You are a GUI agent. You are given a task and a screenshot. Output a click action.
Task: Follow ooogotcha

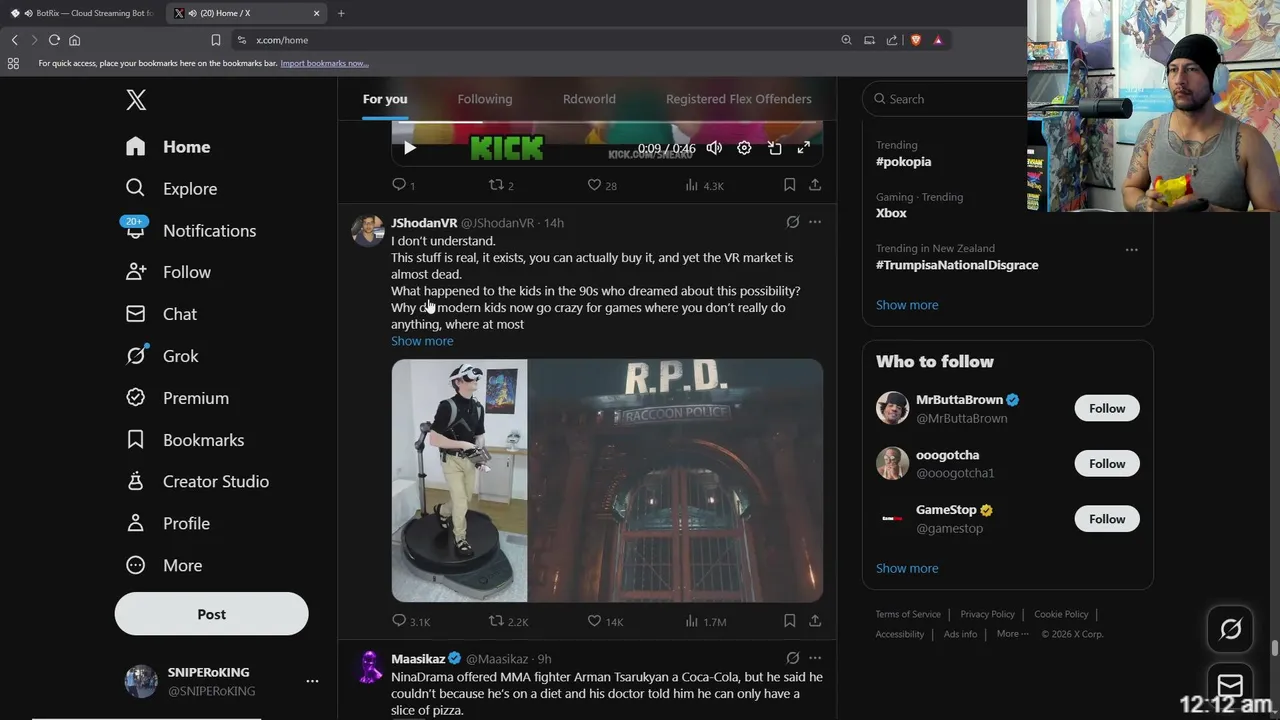1107,464
